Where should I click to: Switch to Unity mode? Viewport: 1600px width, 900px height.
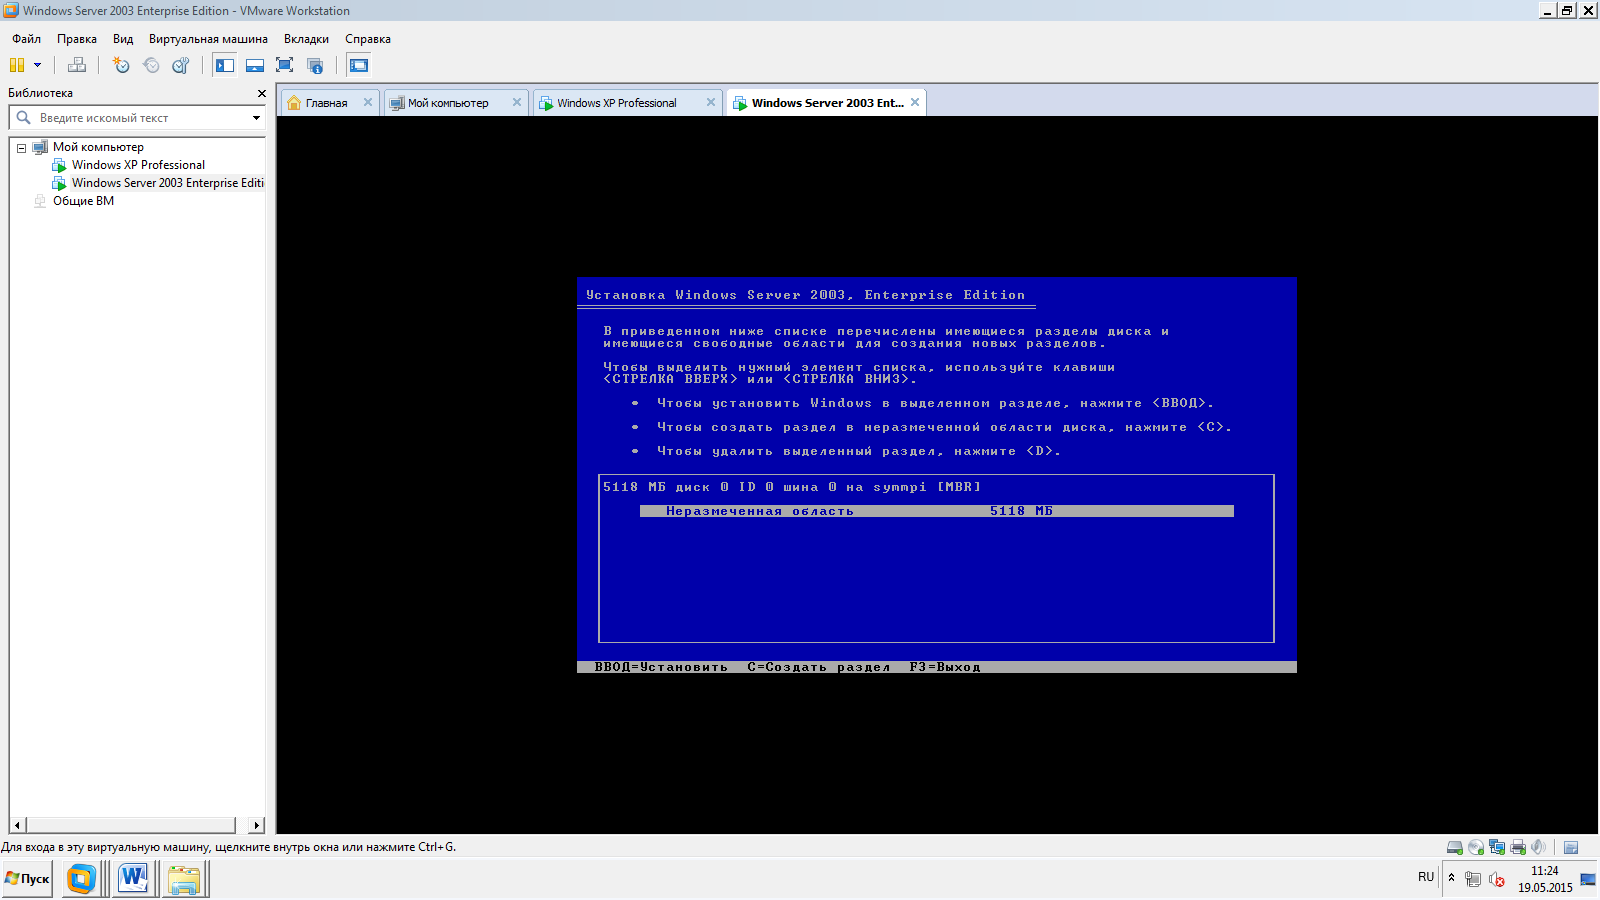[315, 65]
